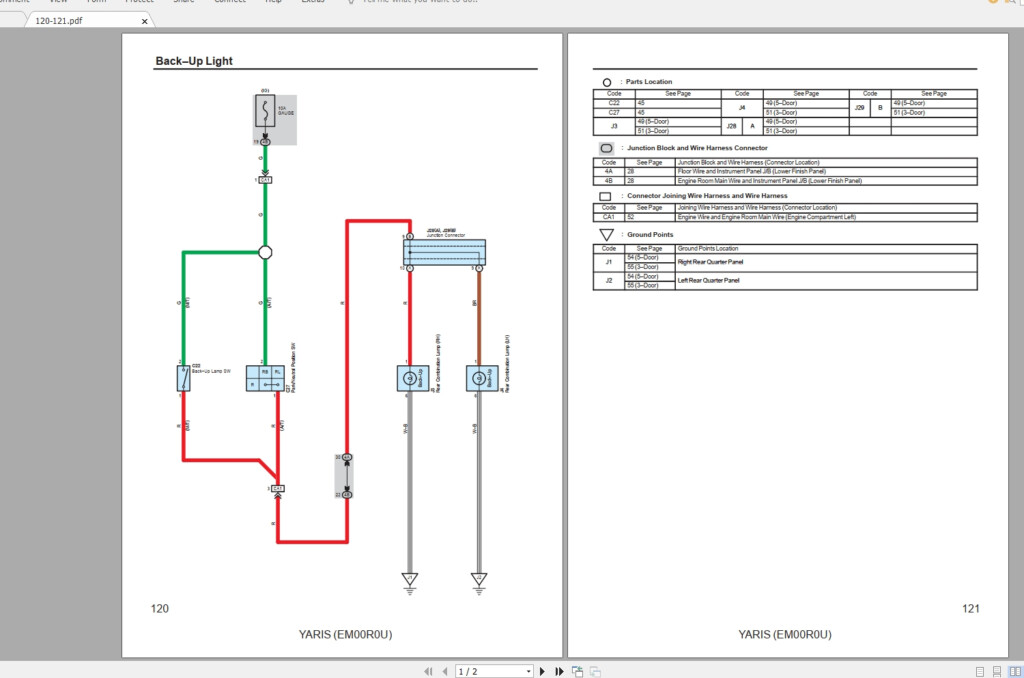This screenshot has height=678, width=1024.
Task: Click the Park/Neutral Position SW component
Action: (x=265, y=378)
